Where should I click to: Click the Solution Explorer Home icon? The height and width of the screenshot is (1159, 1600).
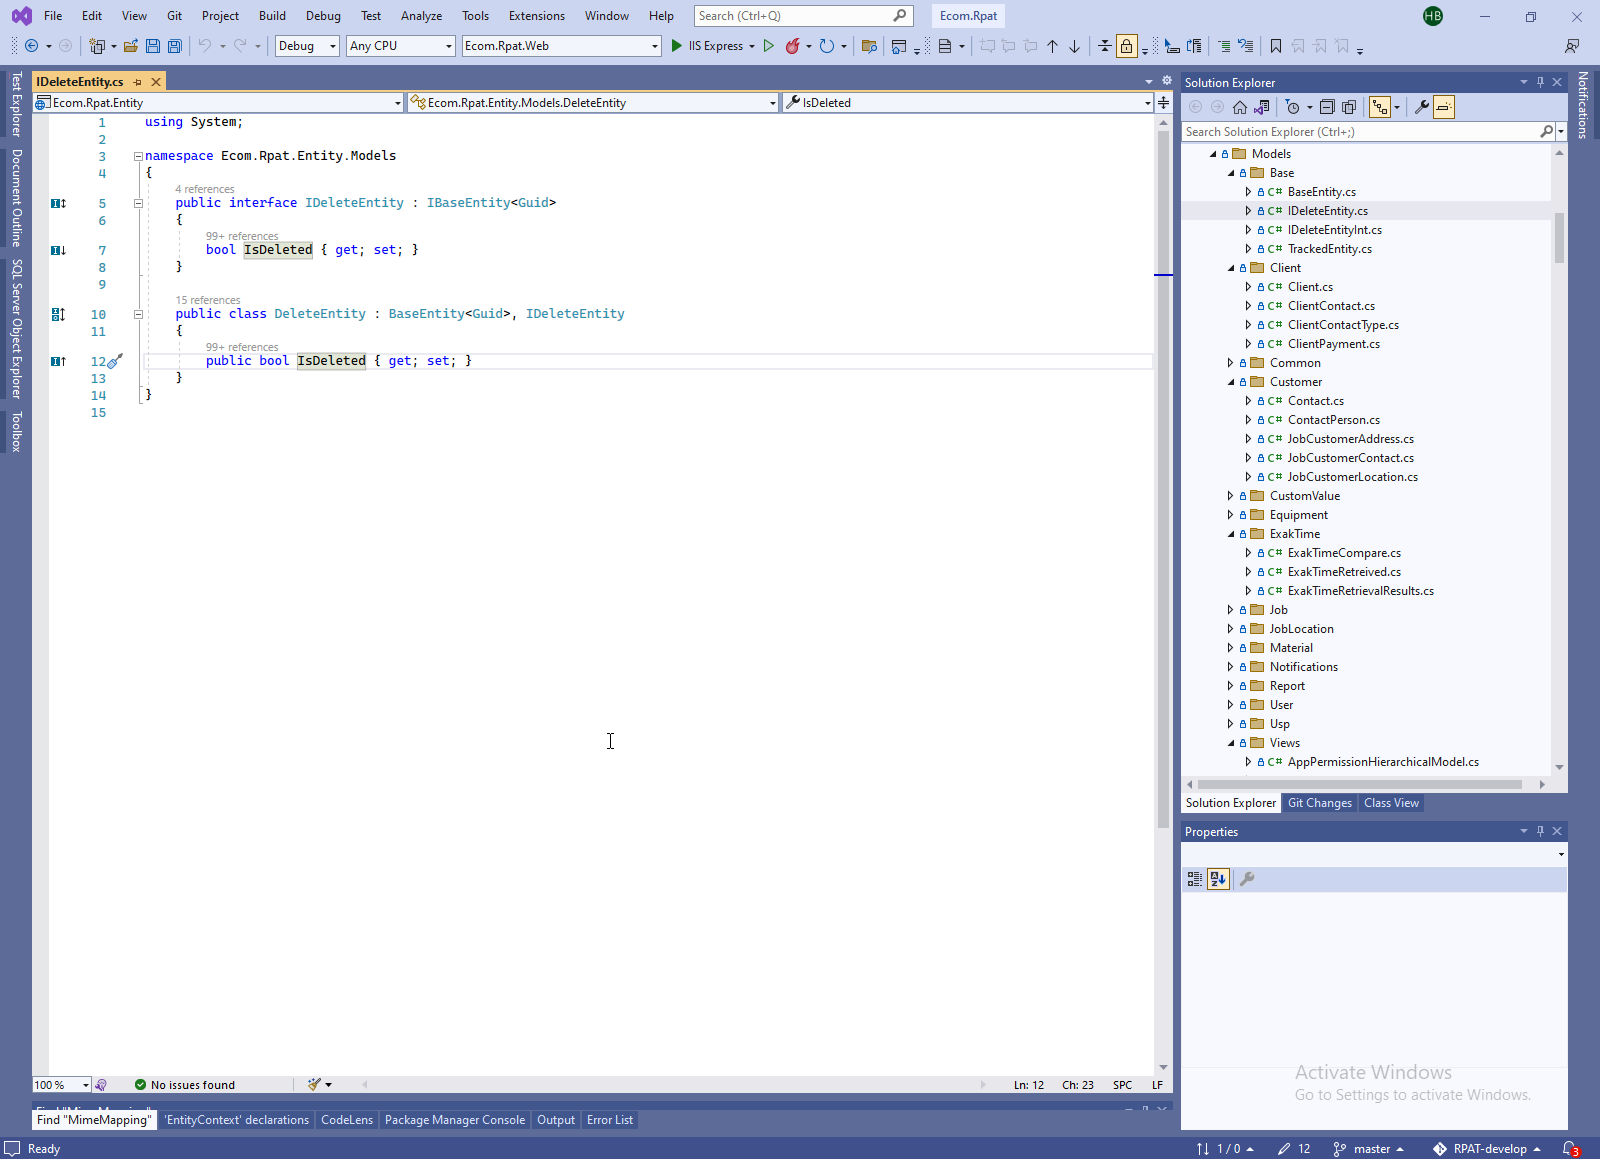1240,107
